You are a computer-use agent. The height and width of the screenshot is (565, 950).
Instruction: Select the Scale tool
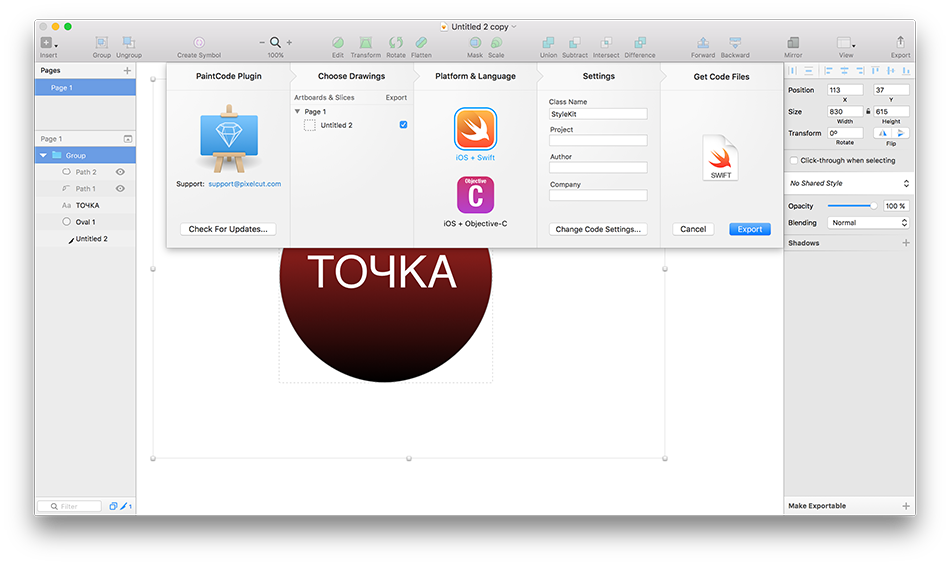[x=496, y=42]
